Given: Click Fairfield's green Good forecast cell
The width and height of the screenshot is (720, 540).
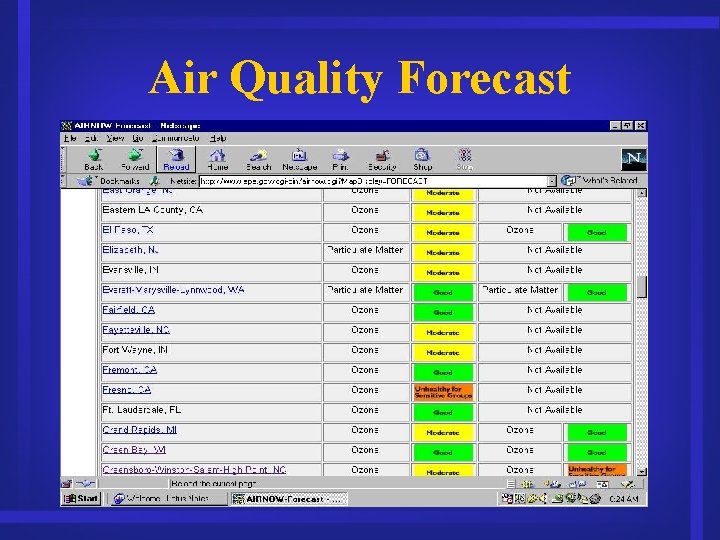Looking at the screenshot, I should [x=443, y=312].
